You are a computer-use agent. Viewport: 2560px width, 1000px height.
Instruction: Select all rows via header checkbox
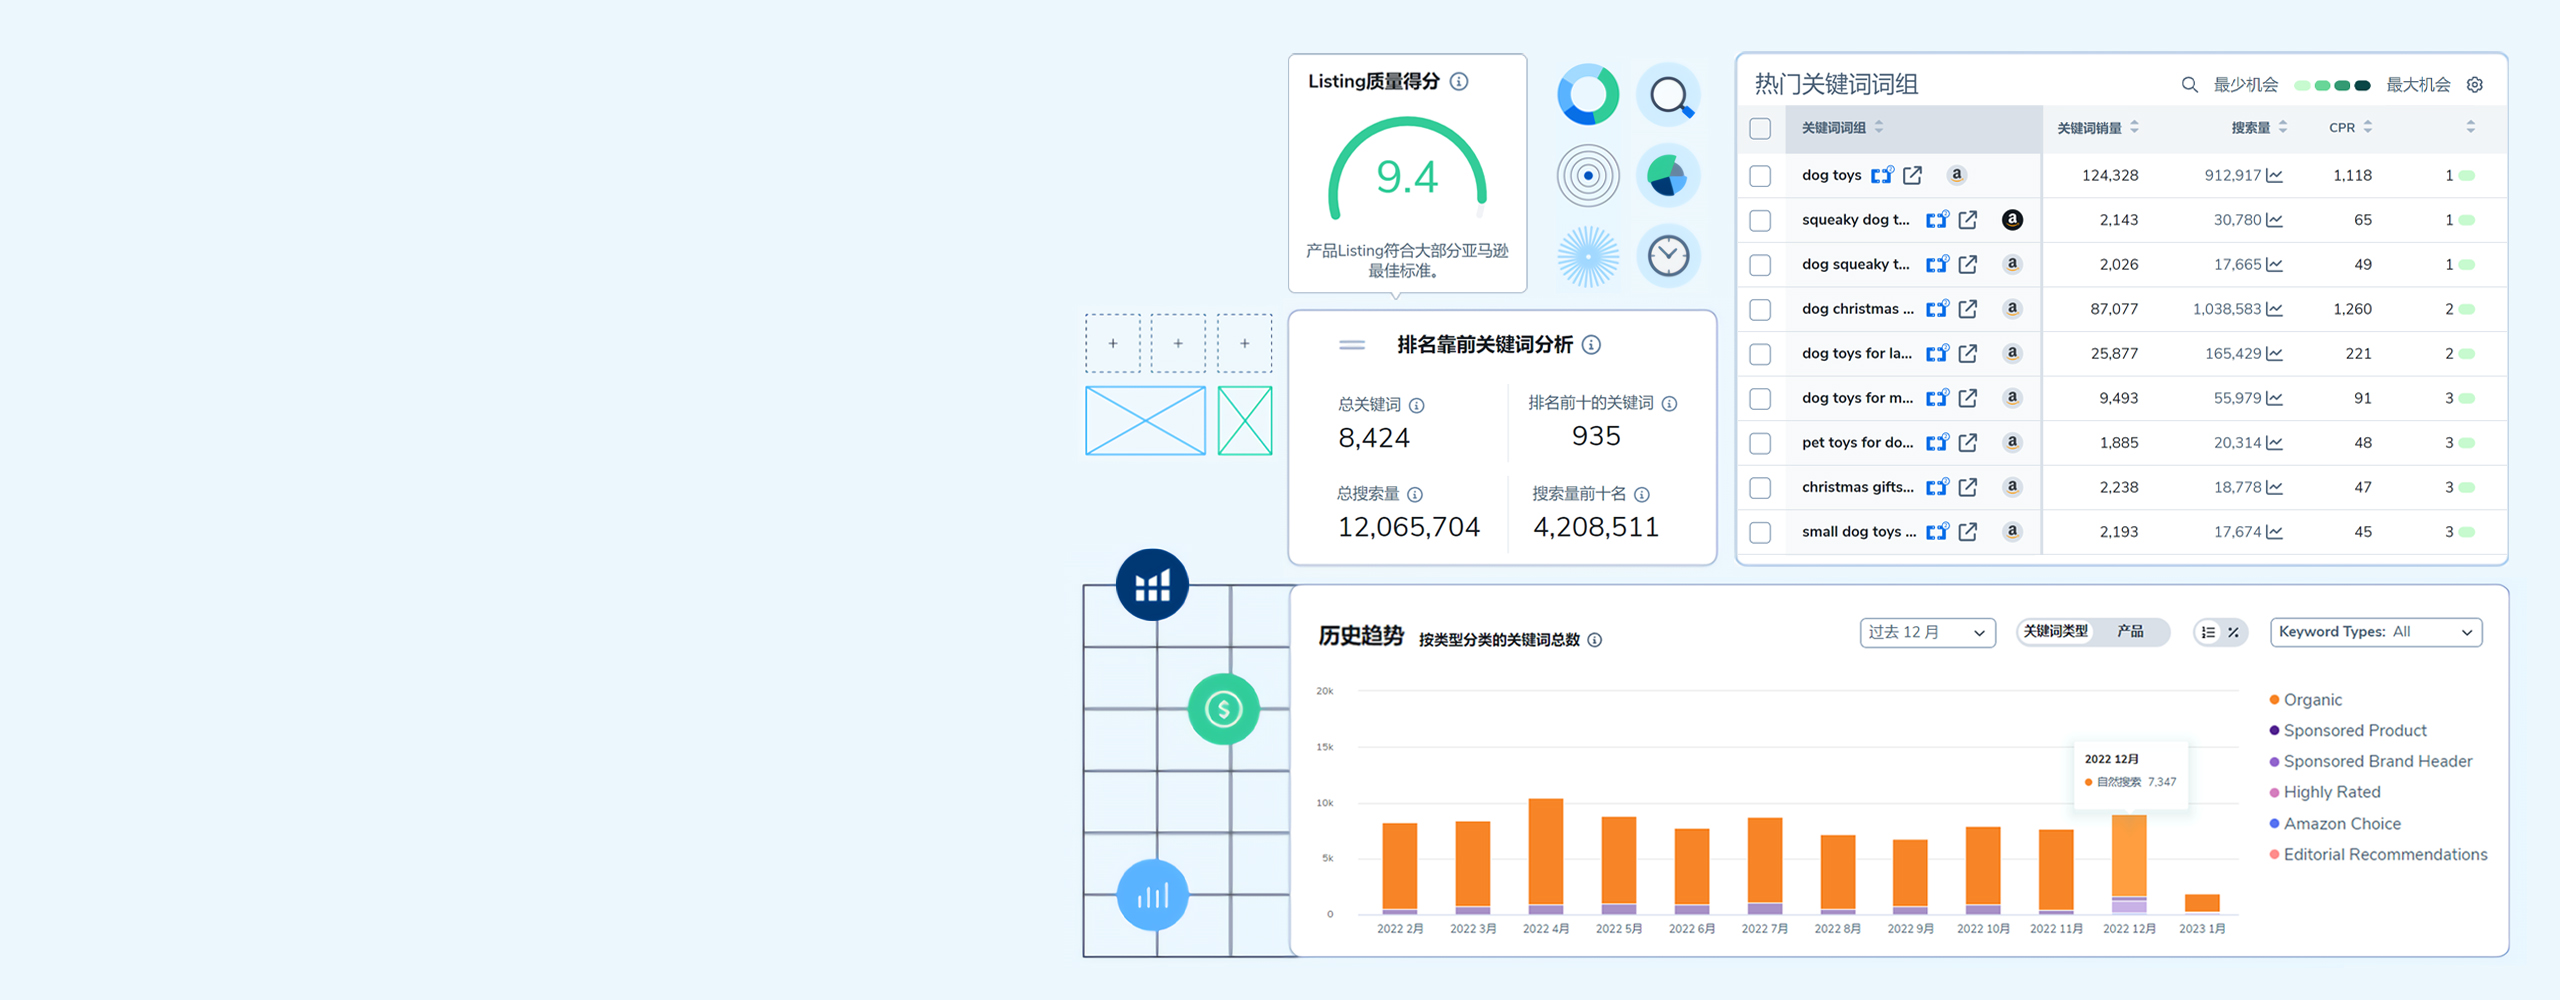click(1760, 128)
